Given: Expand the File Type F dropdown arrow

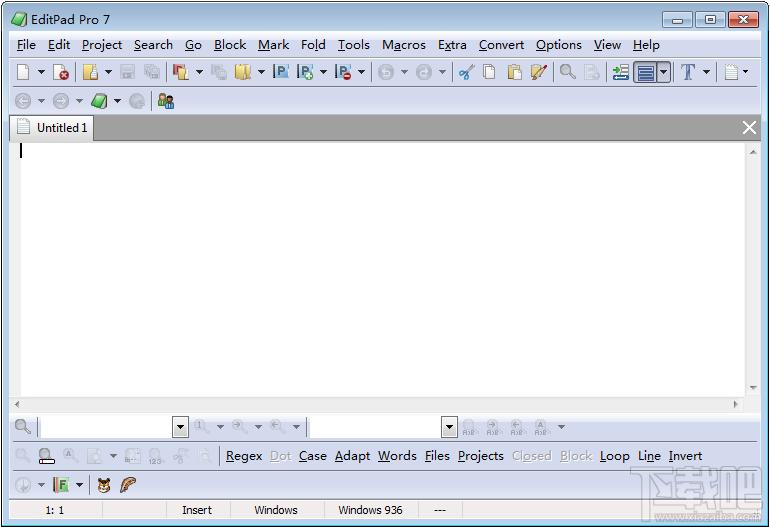Looking at the screenshot, I should coord(79,485).
